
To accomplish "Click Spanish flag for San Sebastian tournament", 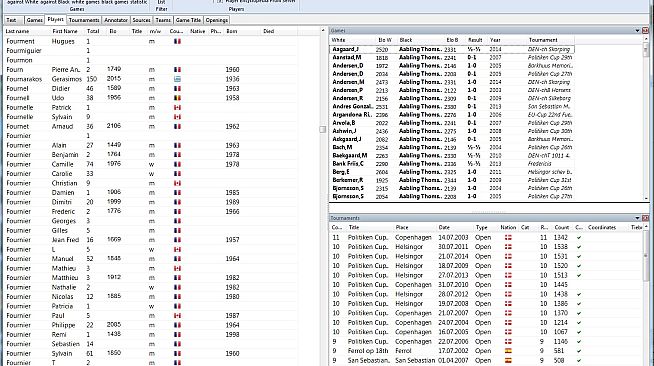I will click(x=508, y=361).
